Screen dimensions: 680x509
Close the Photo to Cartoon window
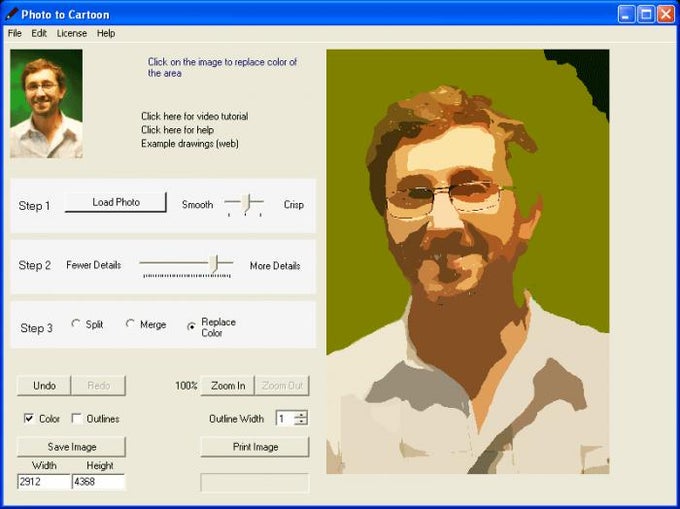[x=666, y=14]
